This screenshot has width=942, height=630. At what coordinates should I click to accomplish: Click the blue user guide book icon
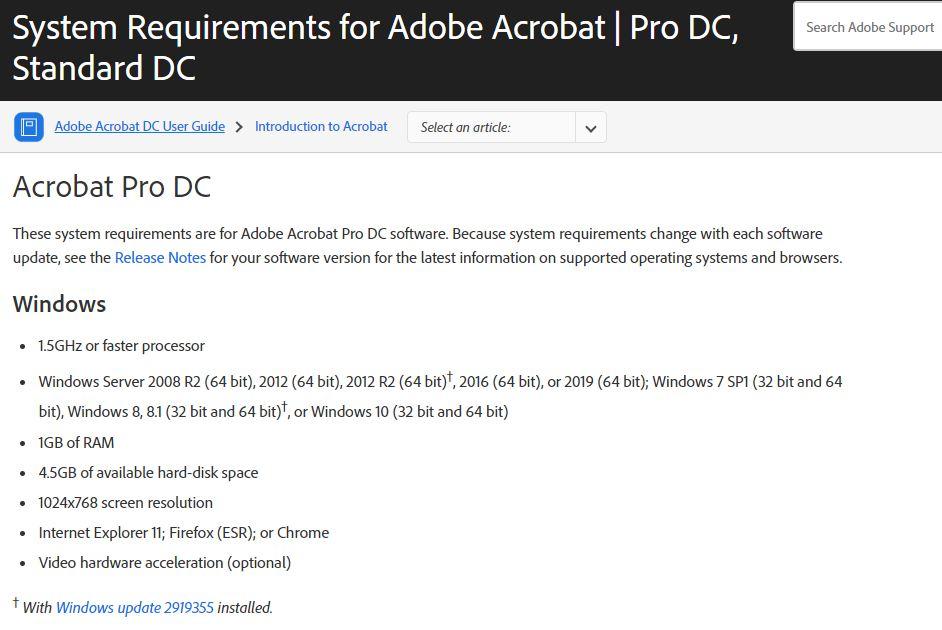tap(29, 126)
